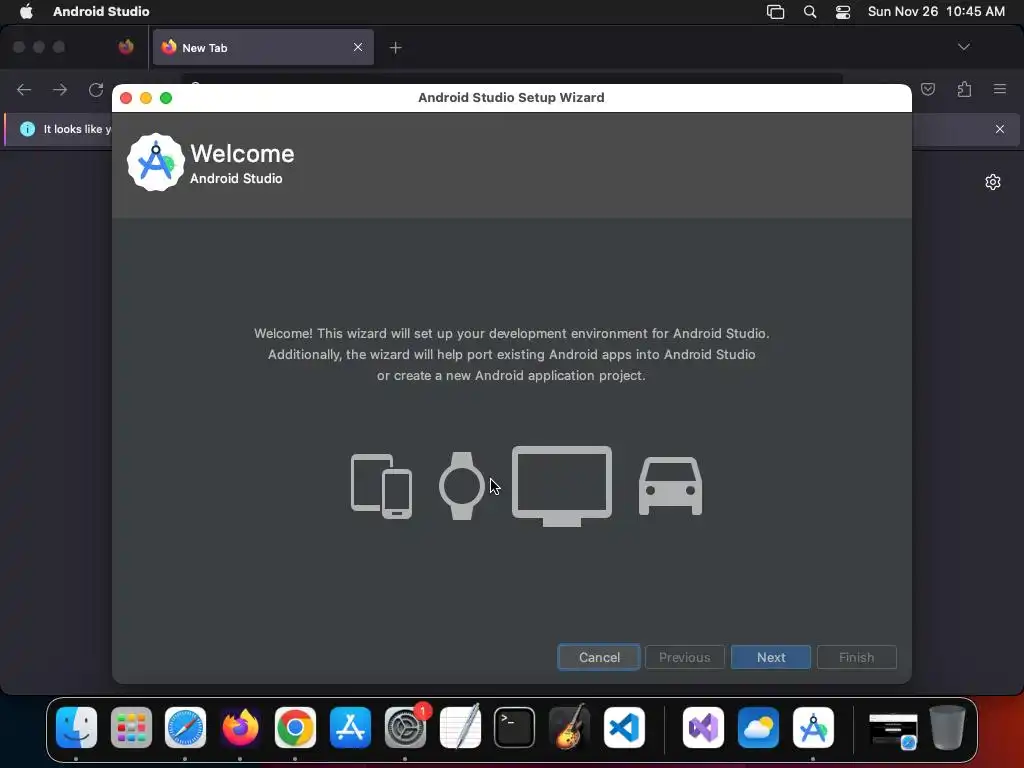Open the new tab page settings gear in Firefox

click(x=993, y=182)
